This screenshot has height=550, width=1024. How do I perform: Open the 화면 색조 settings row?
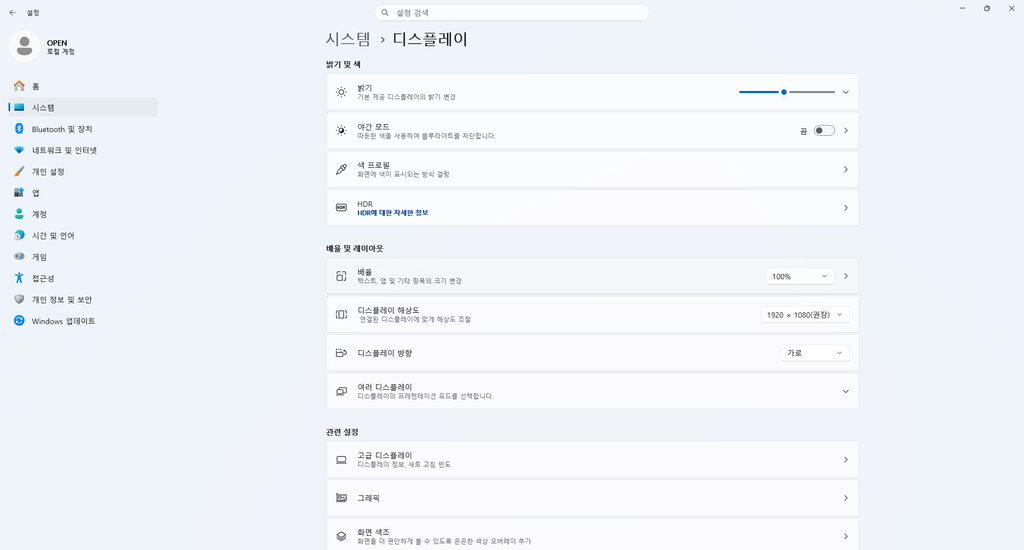pyautogui.click(x=592, y=535)
